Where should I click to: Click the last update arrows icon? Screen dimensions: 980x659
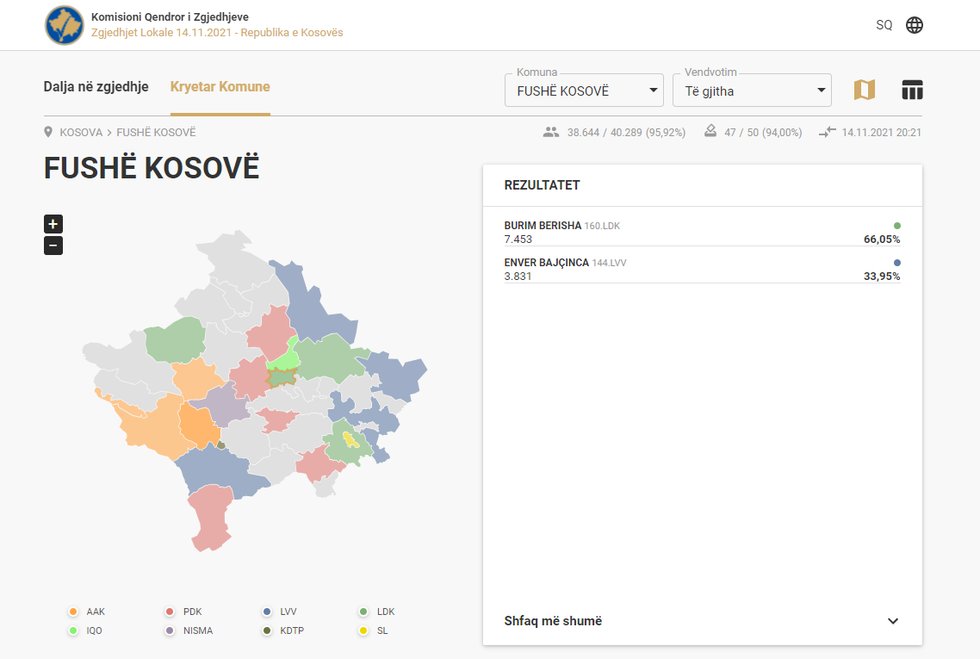[x=826, y=131]
